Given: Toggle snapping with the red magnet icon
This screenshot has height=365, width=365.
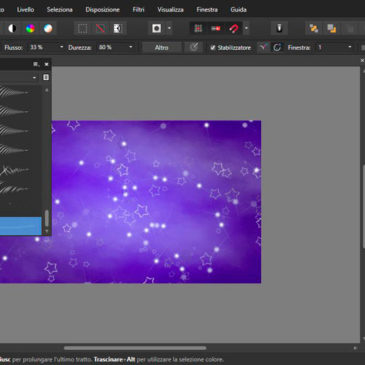Looking at the screenshot, I should point(234,29).
